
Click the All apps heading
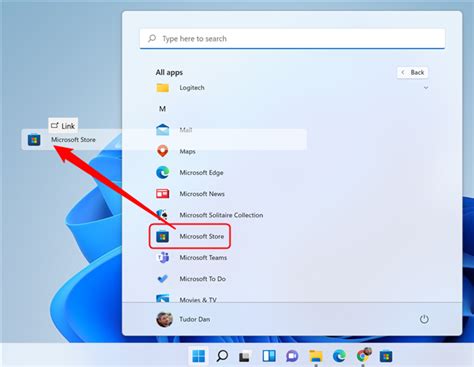point(169,73)
